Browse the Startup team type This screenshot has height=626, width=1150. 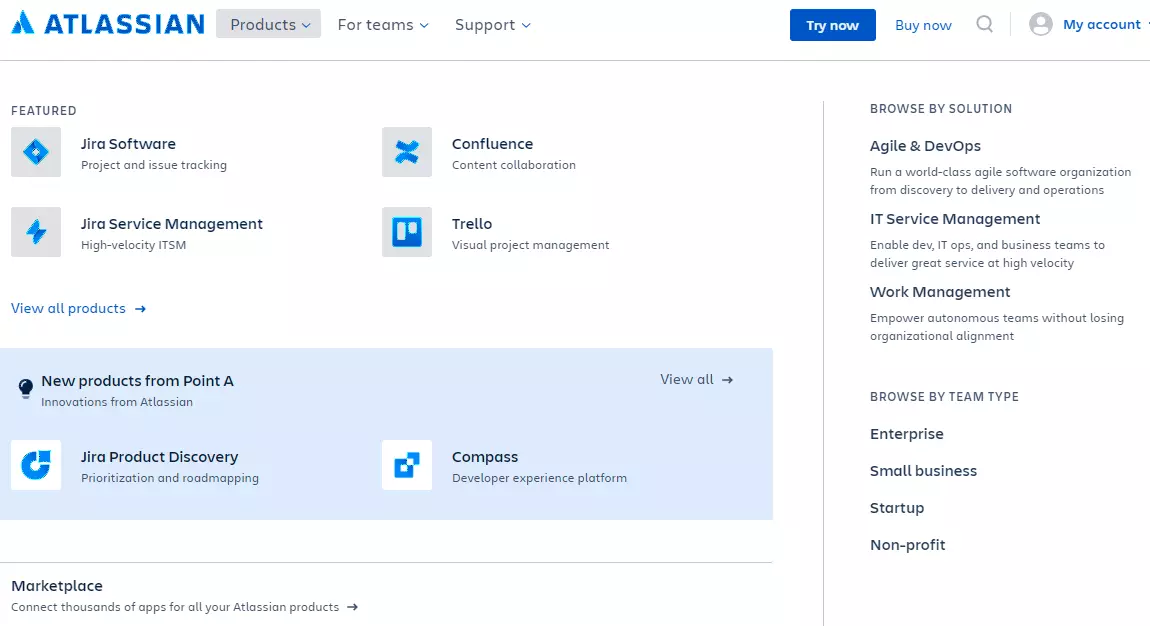(897, 508)
